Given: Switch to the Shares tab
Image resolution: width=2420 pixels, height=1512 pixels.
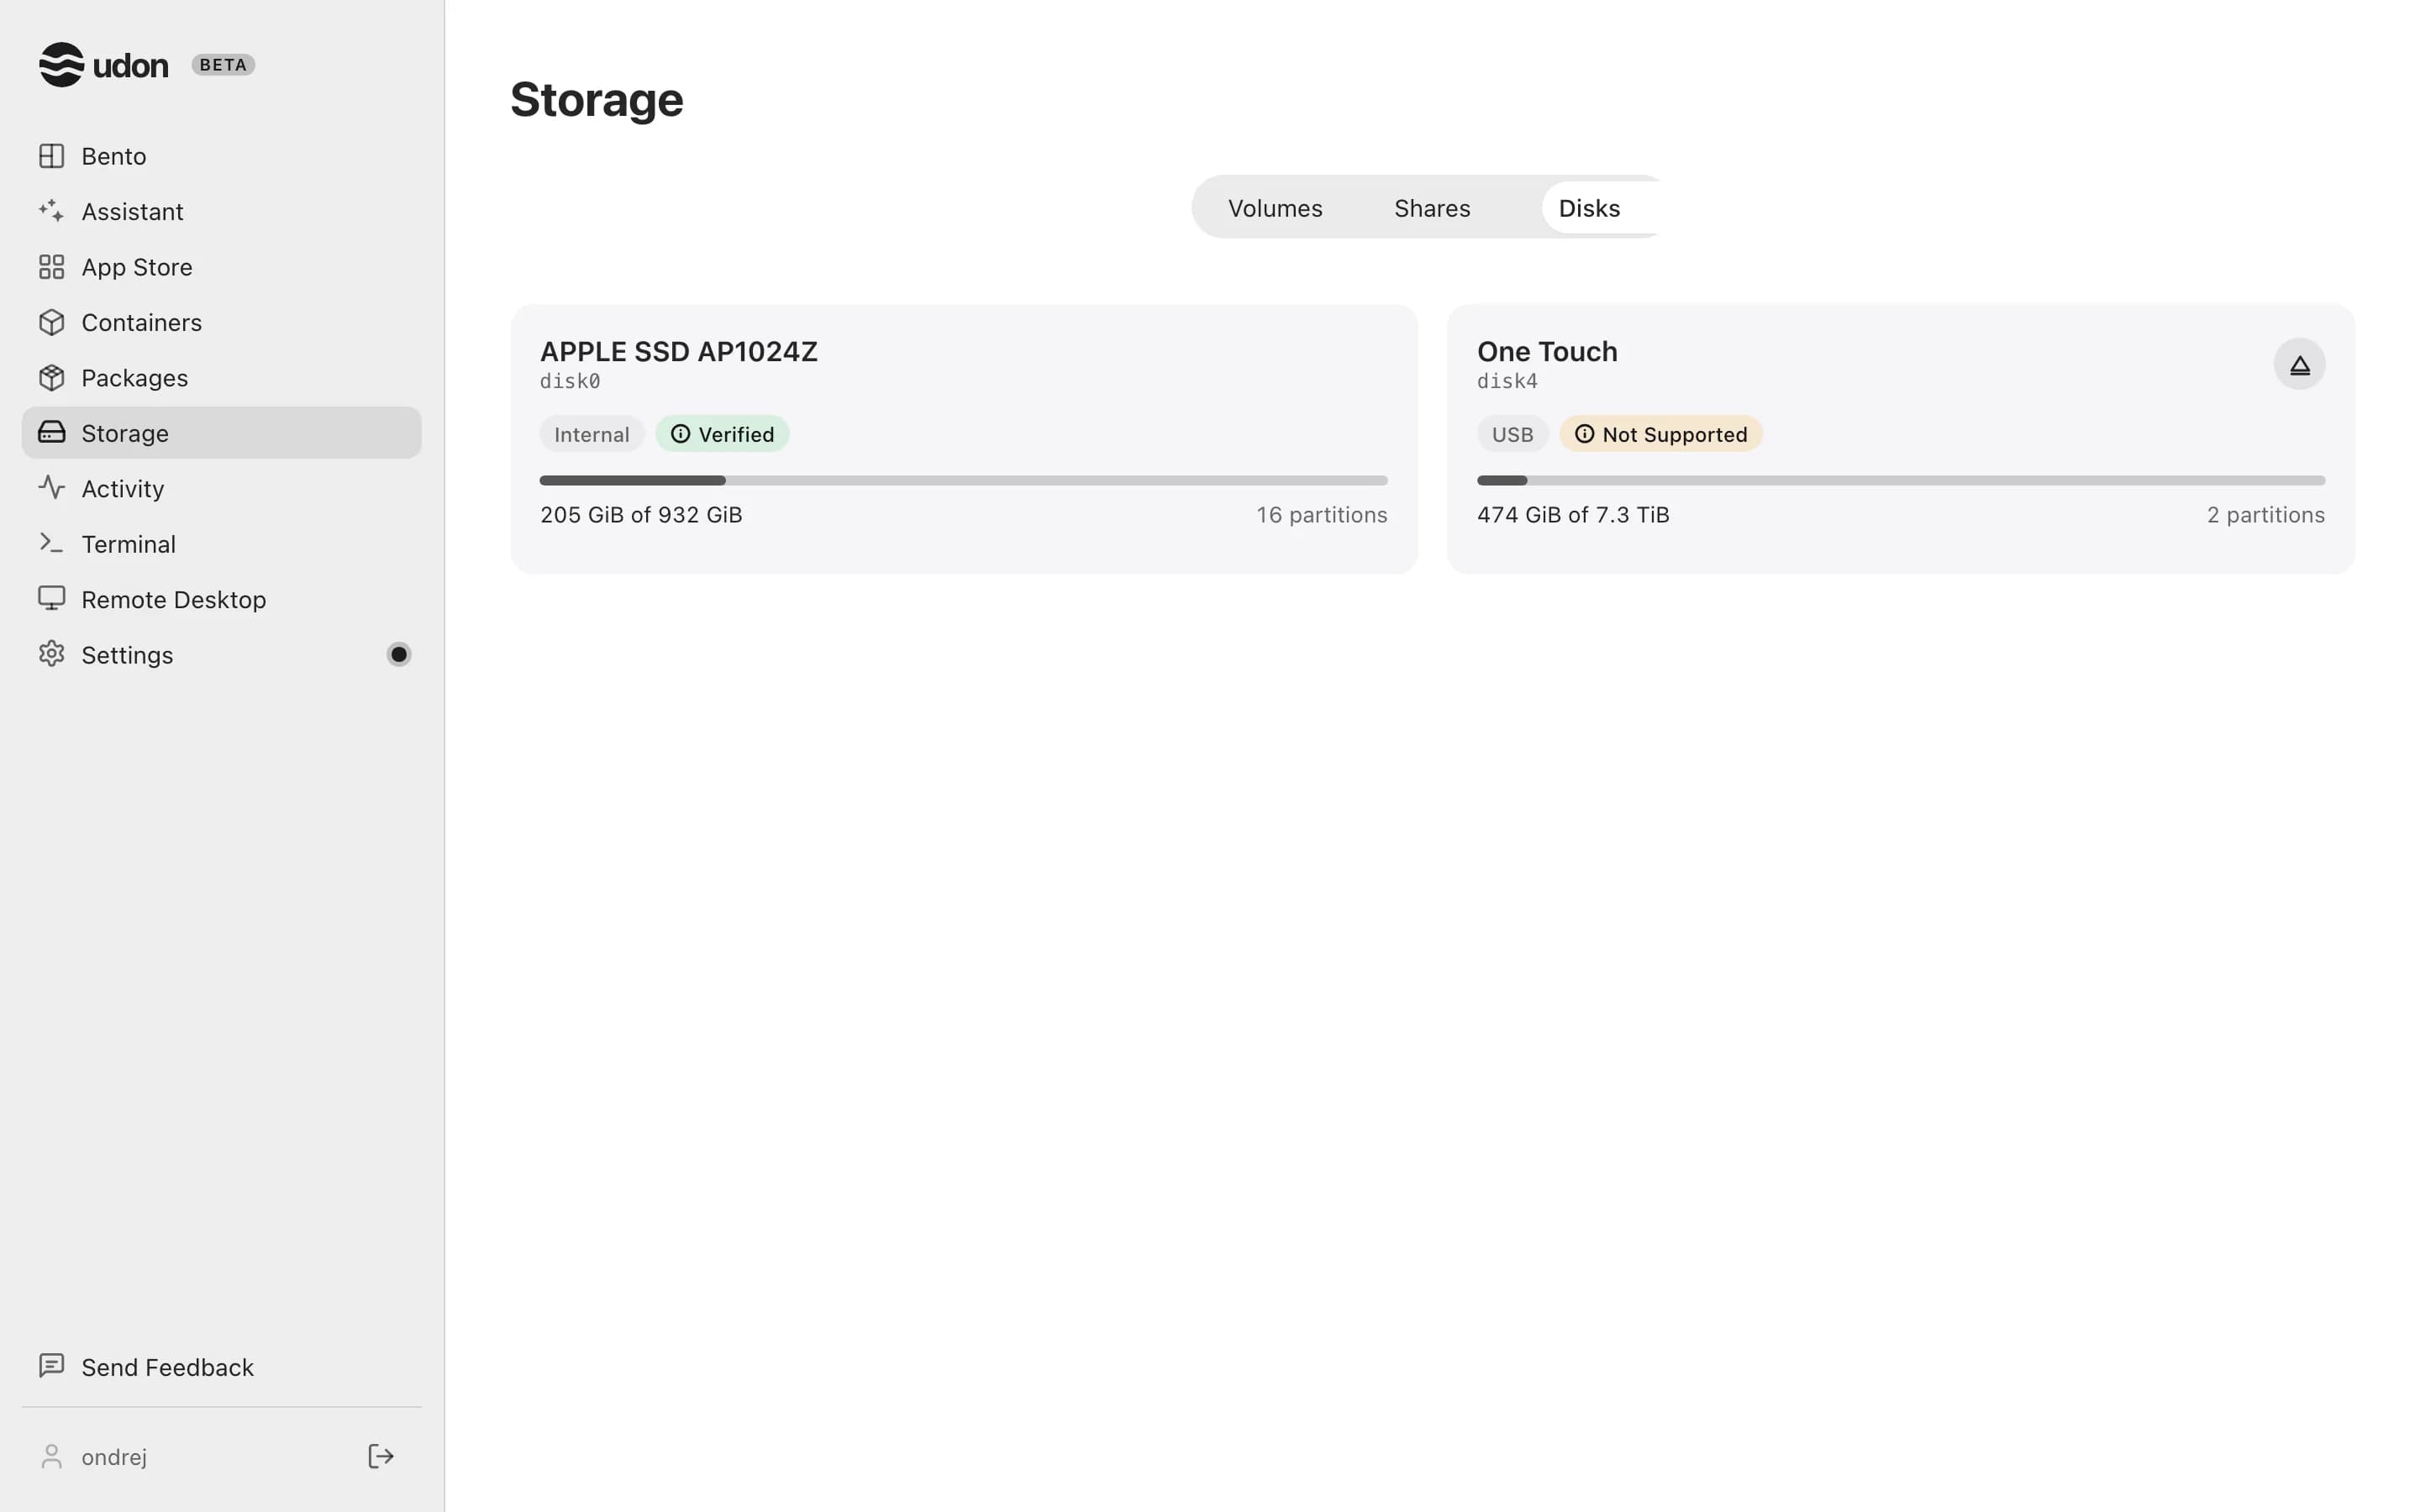Looking at the screenshot, I should [x=1432, y=208].
